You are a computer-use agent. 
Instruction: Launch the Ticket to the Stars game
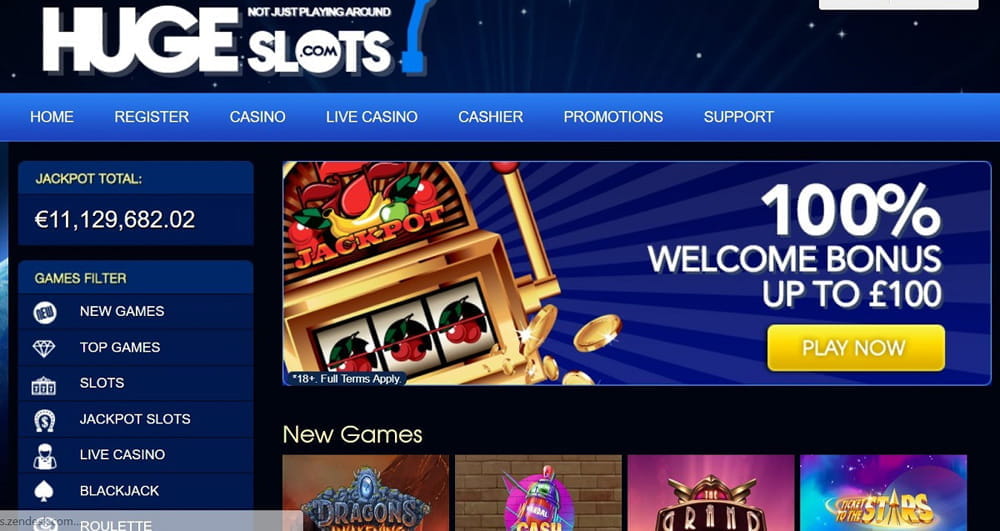coord(883,493)
